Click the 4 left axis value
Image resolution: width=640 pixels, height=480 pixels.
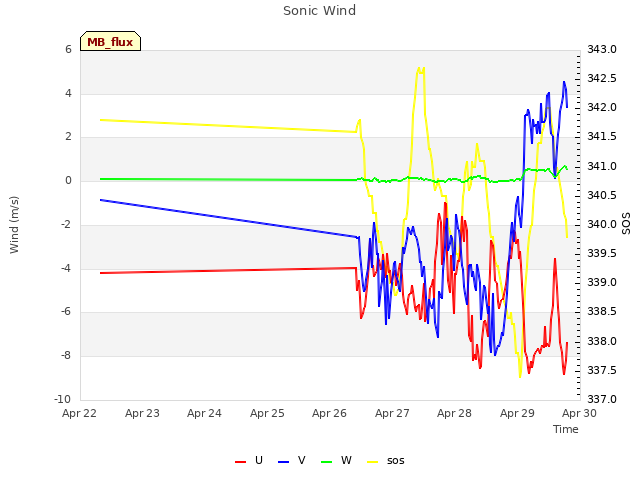[x=68, y=93]
